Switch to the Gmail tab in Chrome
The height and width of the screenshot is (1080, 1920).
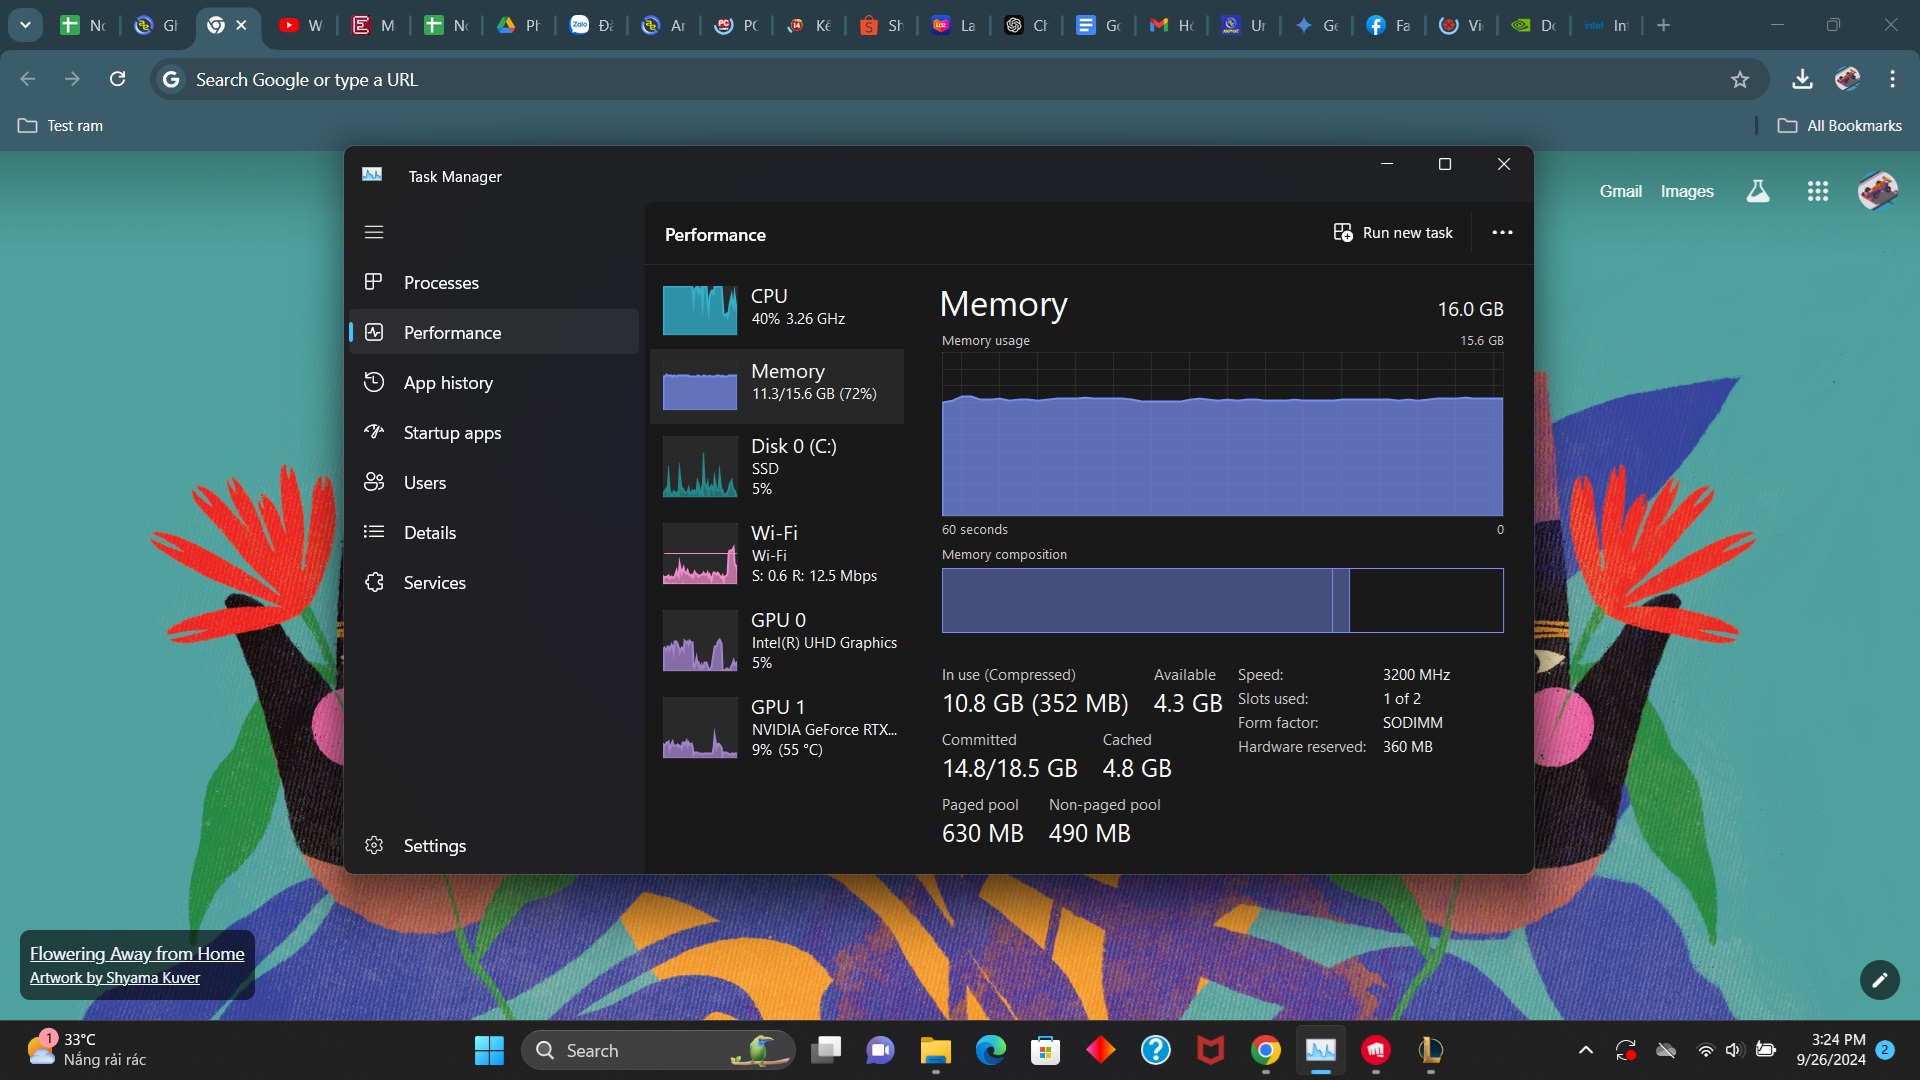tap(1171, 26)
